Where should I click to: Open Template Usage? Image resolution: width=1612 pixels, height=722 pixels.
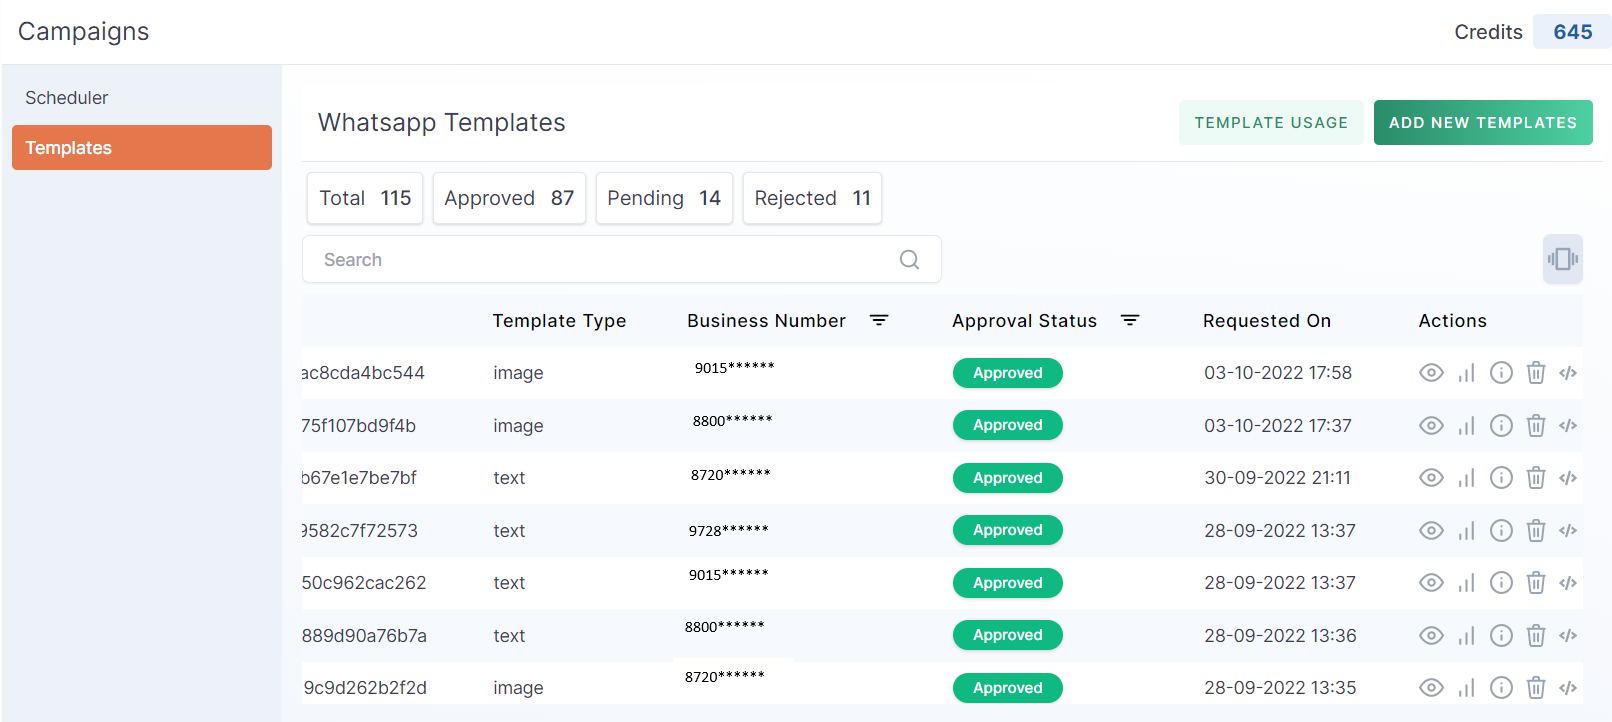[x=1271, y=123]
